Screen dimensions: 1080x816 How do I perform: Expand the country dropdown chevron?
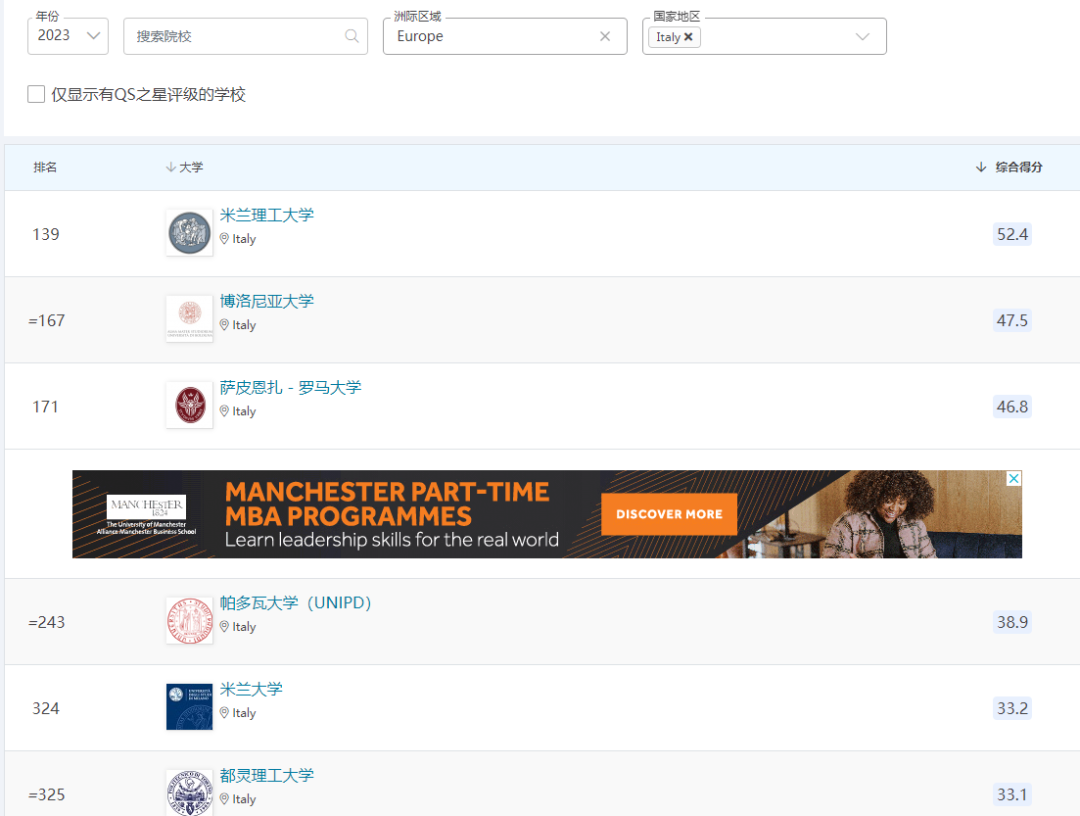[x=862, y=36]
